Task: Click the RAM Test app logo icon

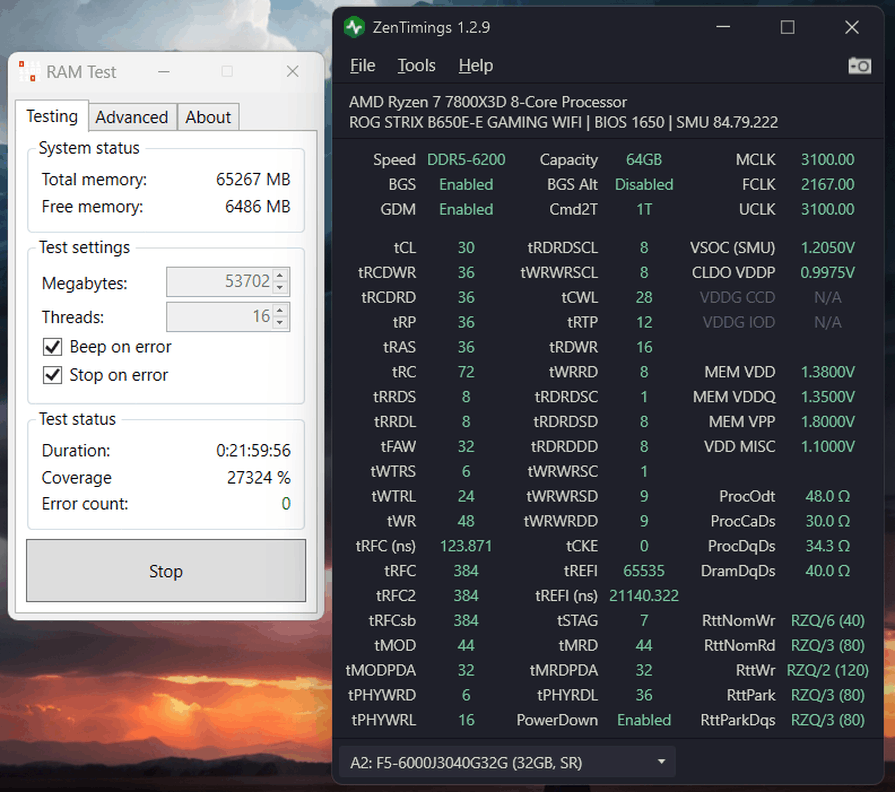Action: point(29,71)
